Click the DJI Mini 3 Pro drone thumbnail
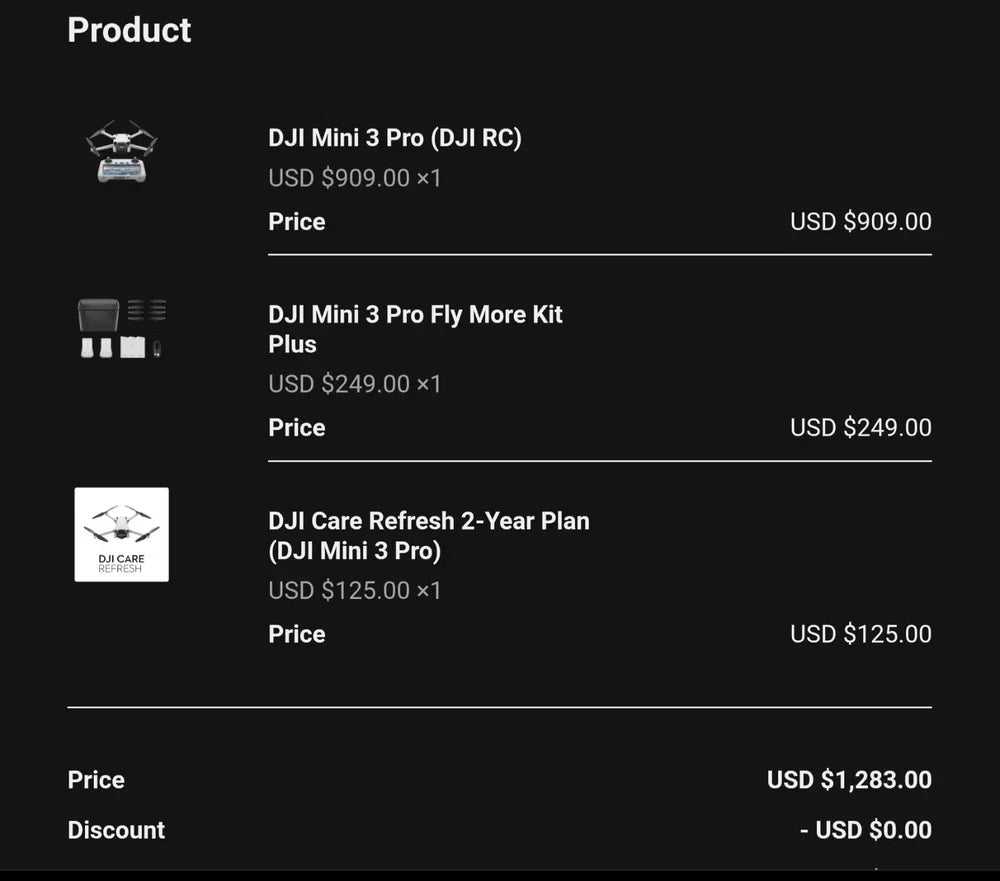The image size is (1000, 881). (x=121, y=151)
